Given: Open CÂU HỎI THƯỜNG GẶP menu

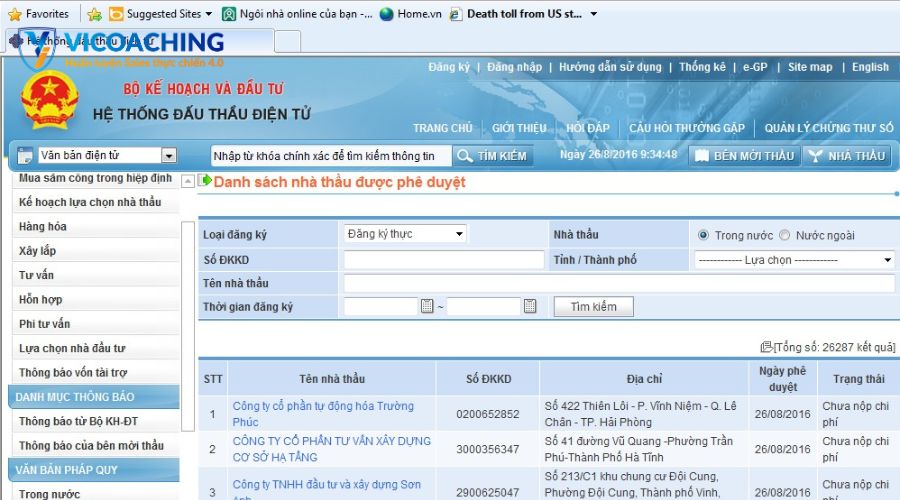Looking at the screenshot, I should pos(686,128).
